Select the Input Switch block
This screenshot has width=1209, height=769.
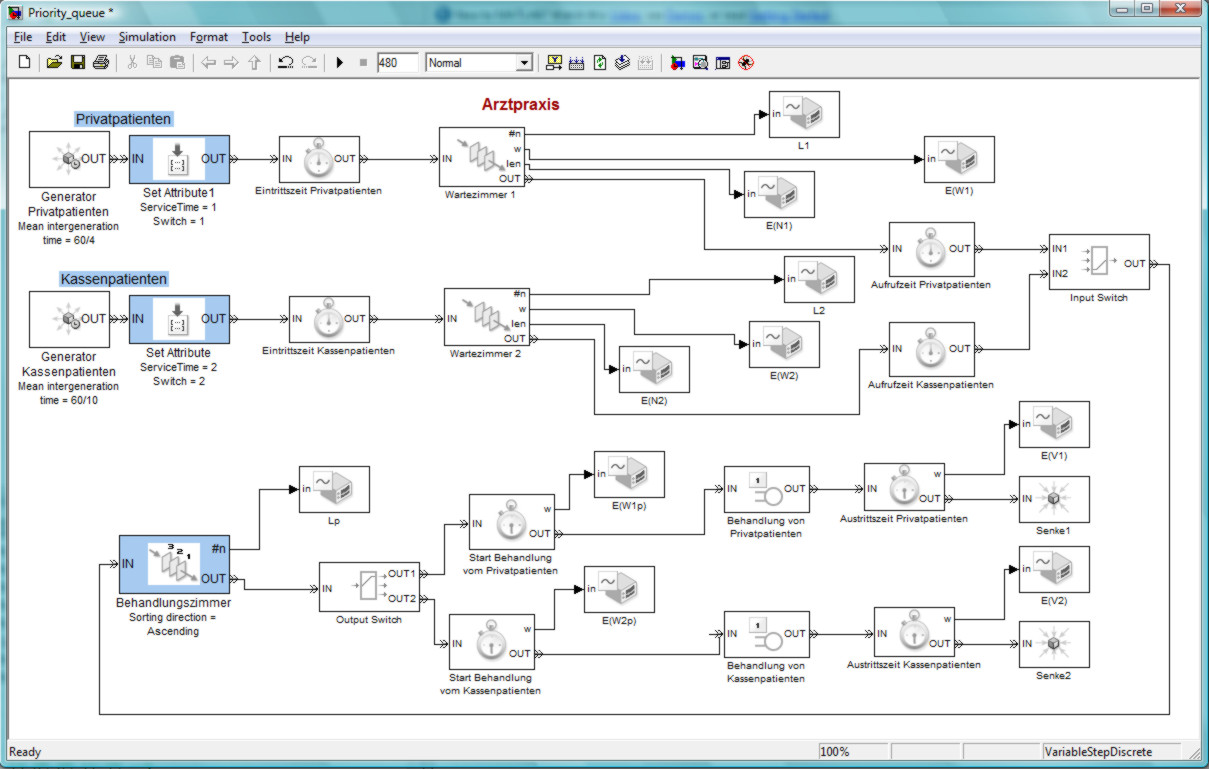pos(1098,262)
